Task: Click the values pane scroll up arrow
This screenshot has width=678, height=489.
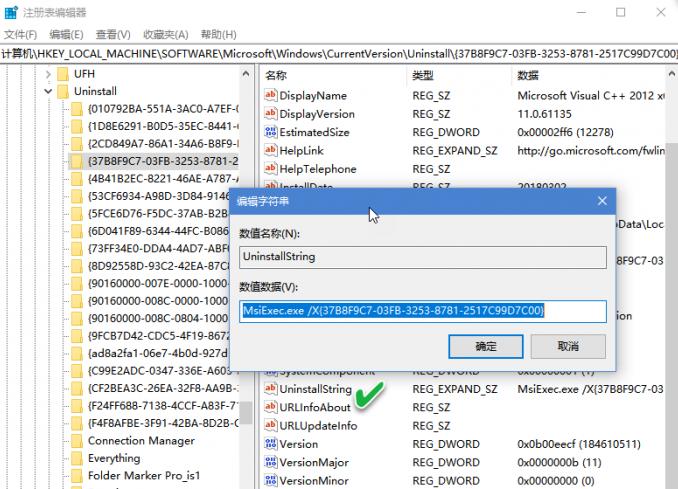Action: [672, 74]
